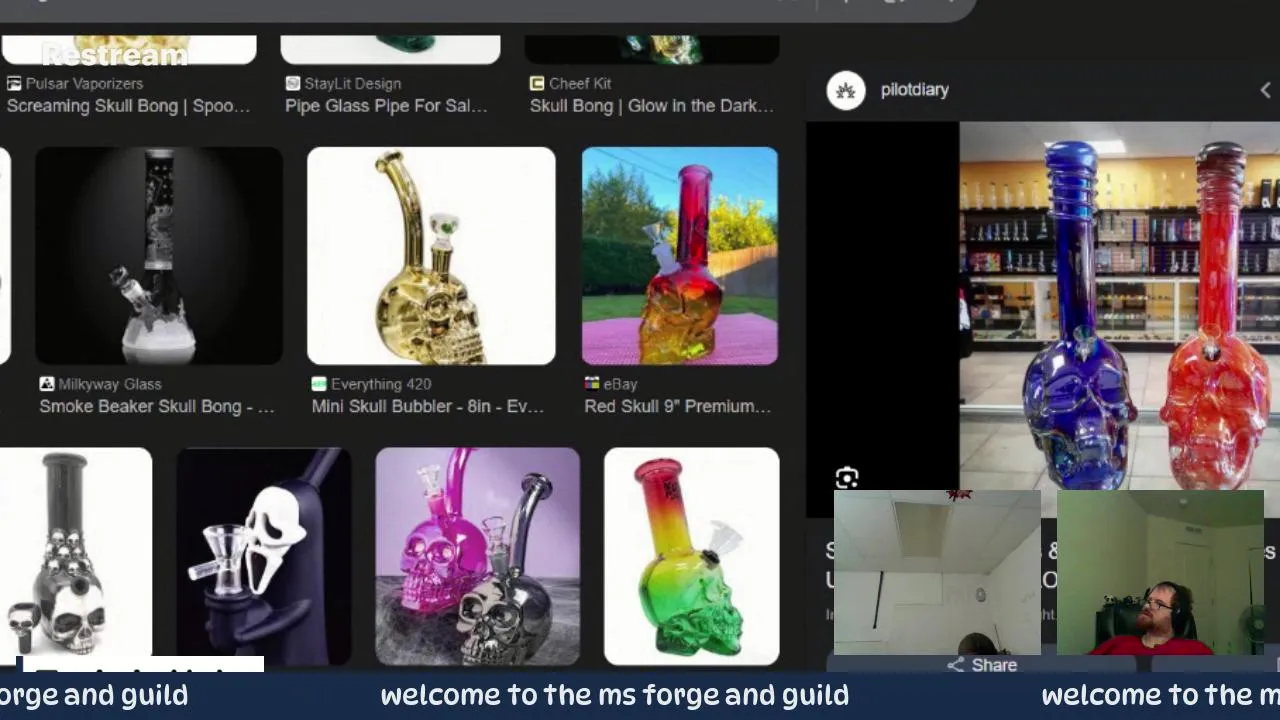
Task: Click the Everything 420 source favicon
Action: (x=319, y=384)
